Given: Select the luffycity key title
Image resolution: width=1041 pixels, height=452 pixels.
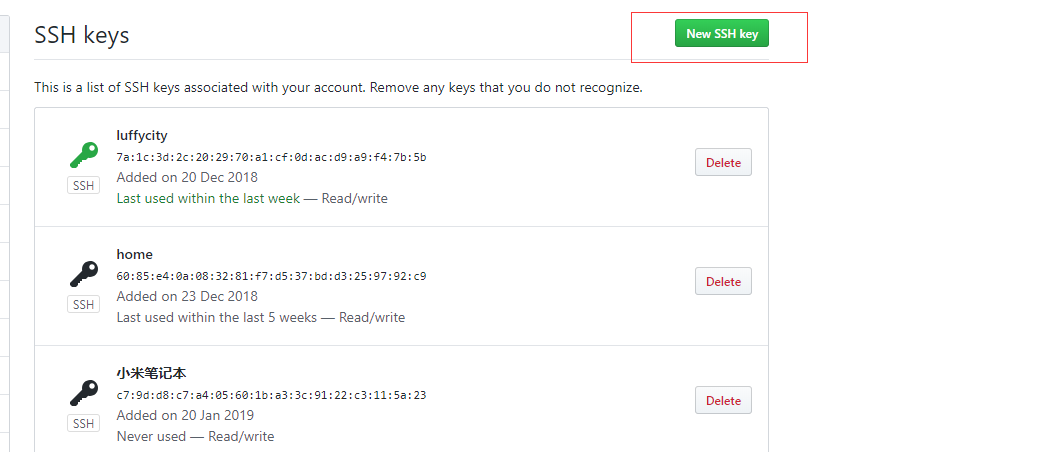Looking at the screenshot, I should click(x=141, y=135).
